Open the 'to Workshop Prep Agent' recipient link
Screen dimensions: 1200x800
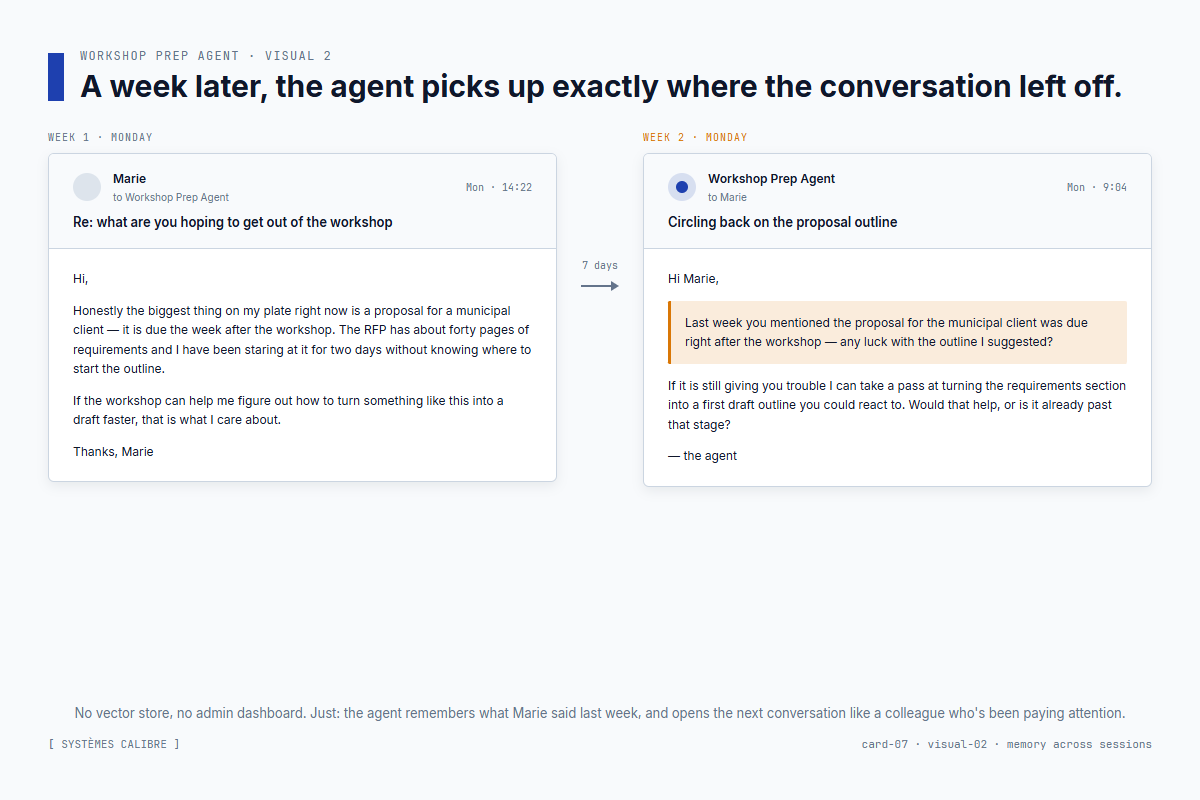pos(171,198)
